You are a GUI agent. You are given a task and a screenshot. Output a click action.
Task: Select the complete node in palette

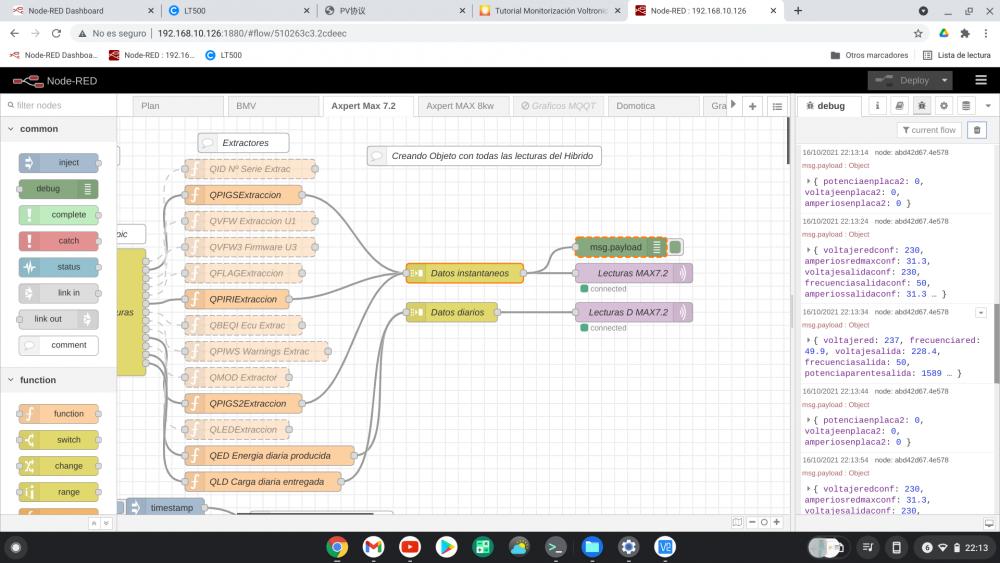[x=59, y=215]
